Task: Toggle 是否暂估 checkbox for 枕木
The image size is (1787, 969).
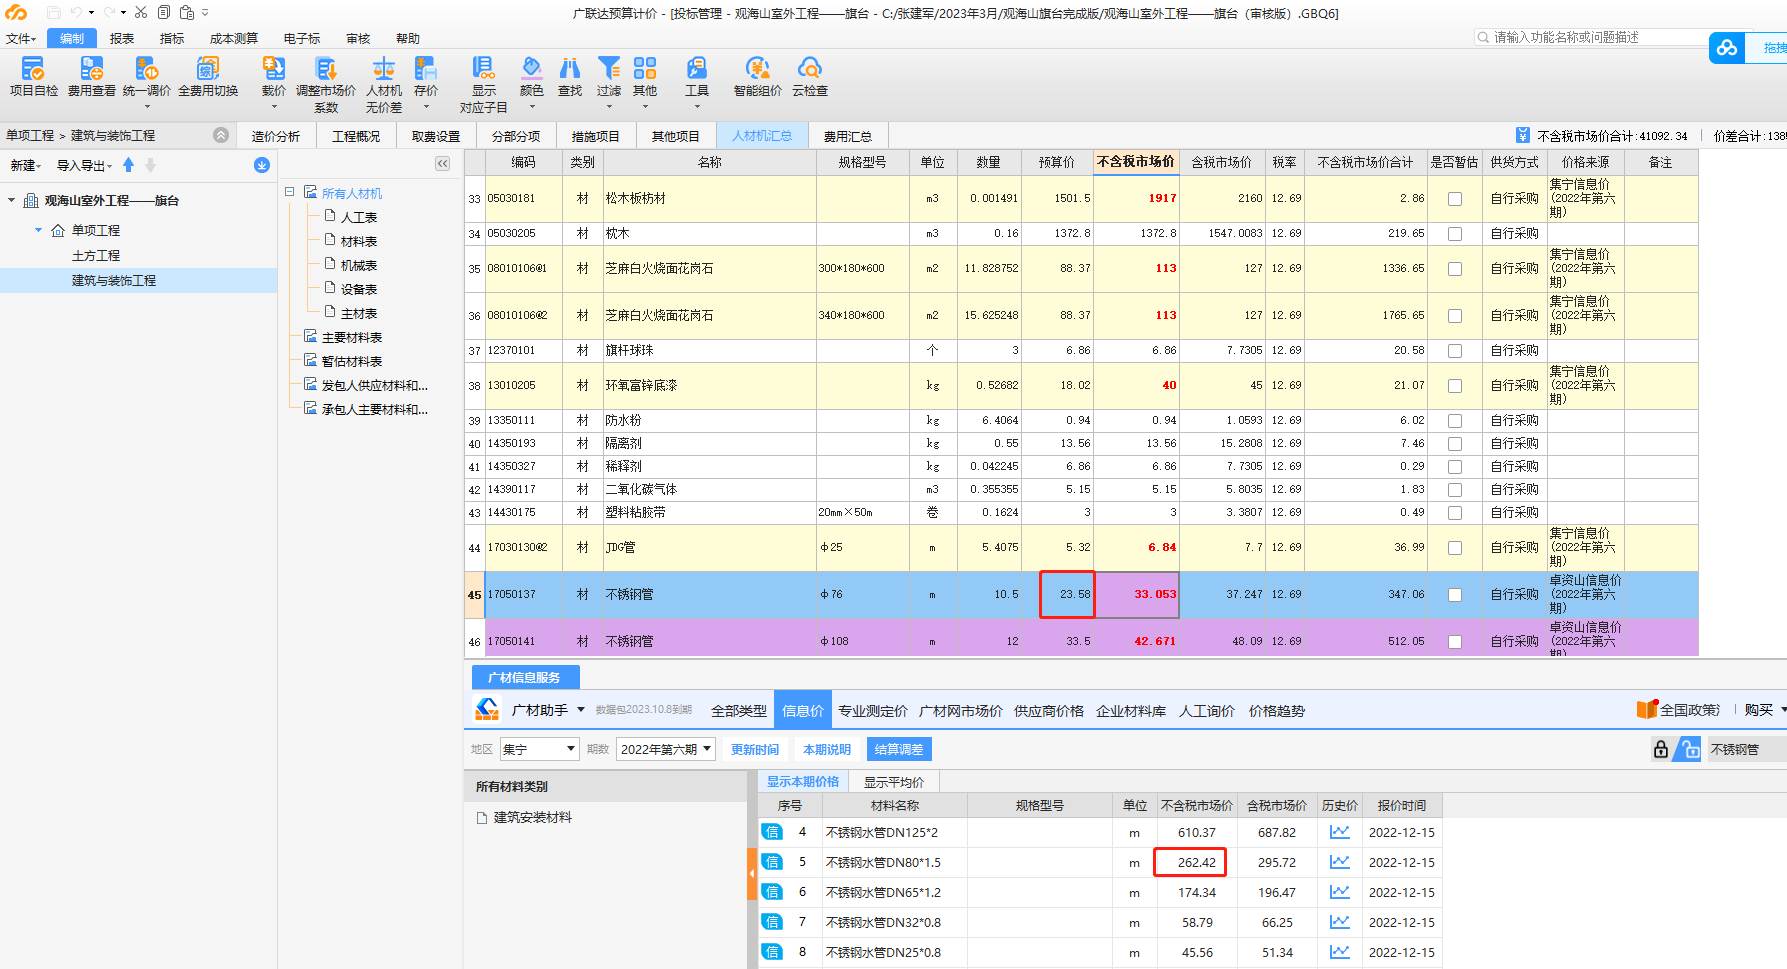Action: 1455,234
